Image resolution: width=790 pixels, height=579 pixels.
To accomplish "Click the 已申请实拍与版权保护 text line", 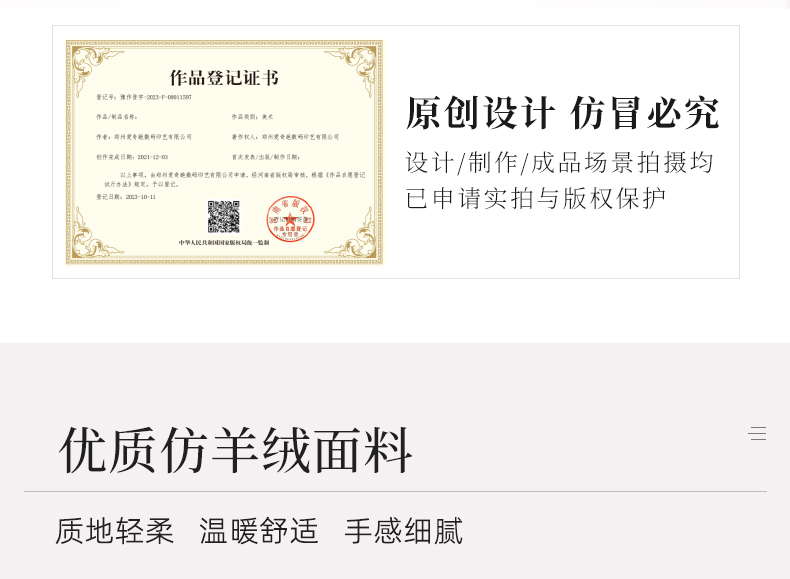I will point(536,198).
